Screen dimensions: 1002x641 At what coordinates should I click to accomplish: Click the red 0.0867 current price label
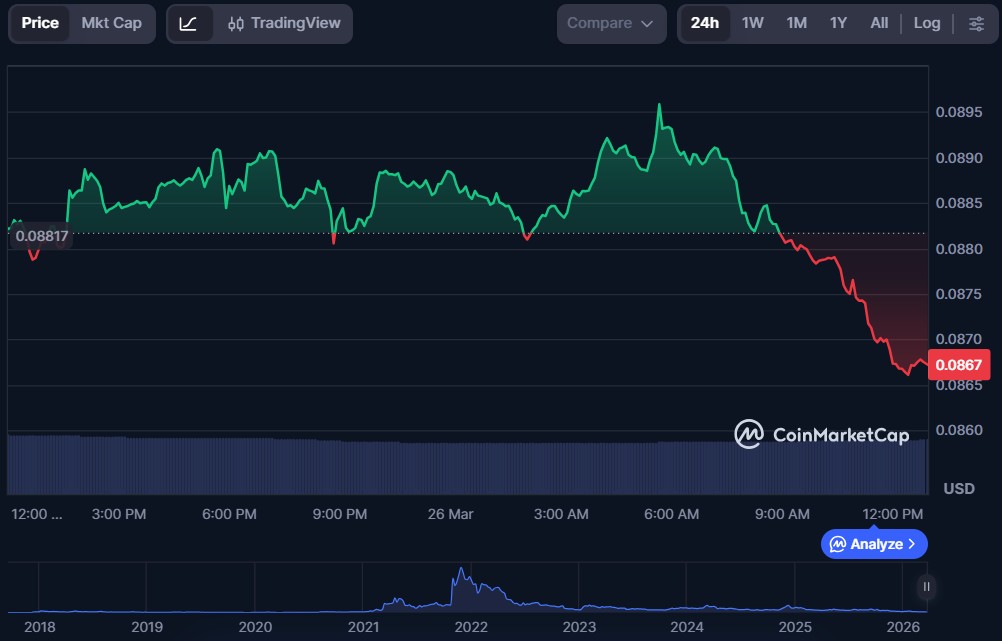tap(959, 364)
